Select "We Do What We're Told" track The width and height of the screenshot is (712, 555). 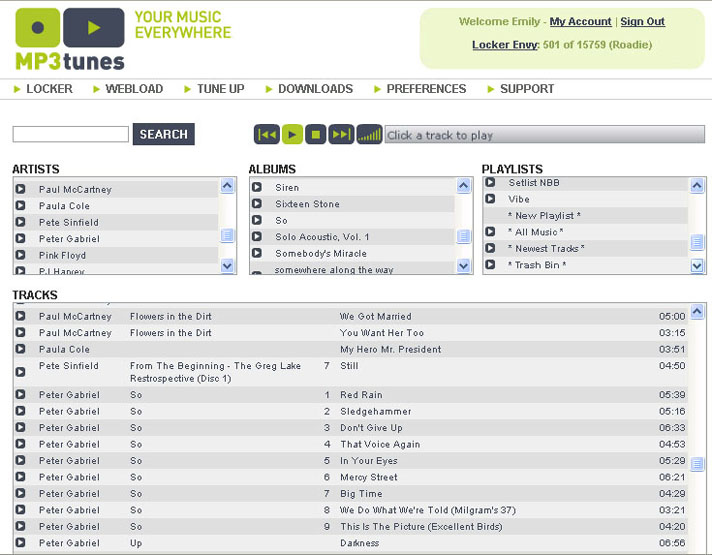pos(428,510)
